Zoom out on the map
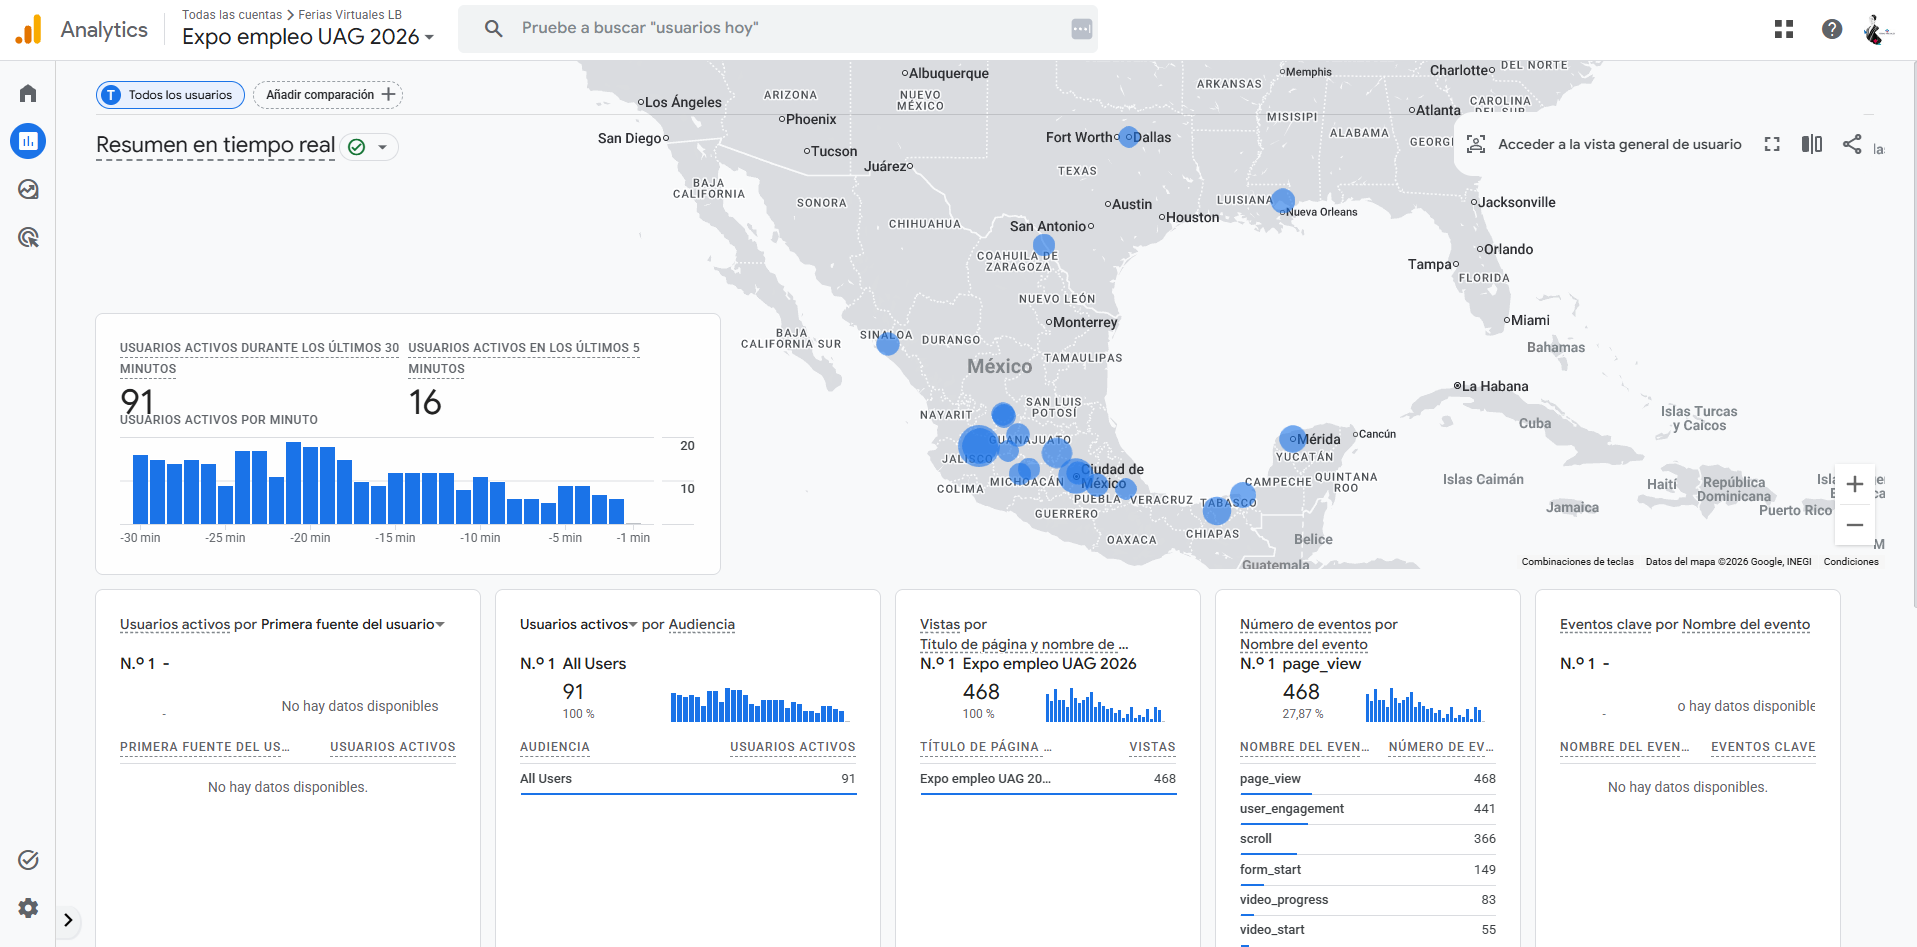1917x947 pixels. (1855, 525)
